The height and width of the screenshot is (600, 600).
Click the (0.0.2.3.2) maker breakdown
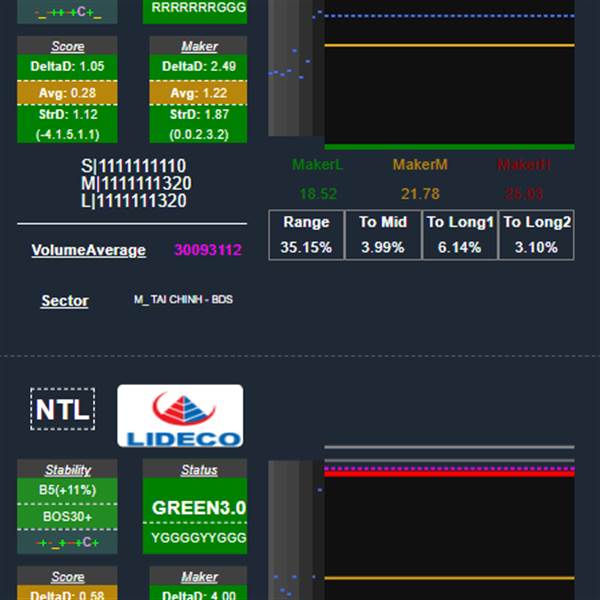[199, 134]
